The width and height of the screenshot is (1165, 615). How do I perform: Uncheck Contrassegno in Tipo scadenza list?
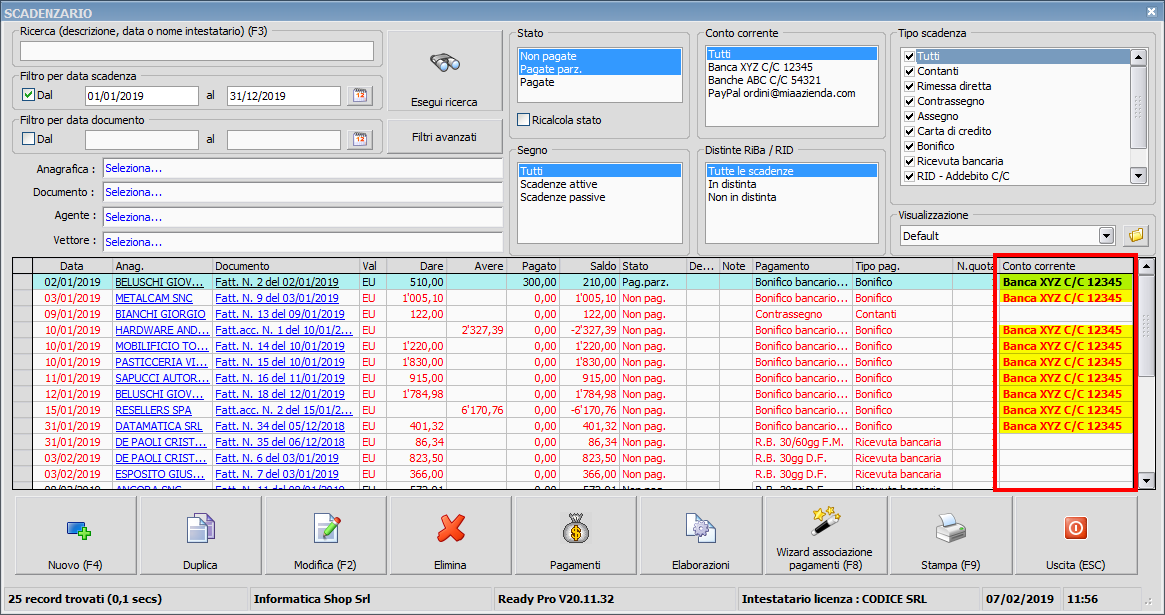[x=909, y=101]
